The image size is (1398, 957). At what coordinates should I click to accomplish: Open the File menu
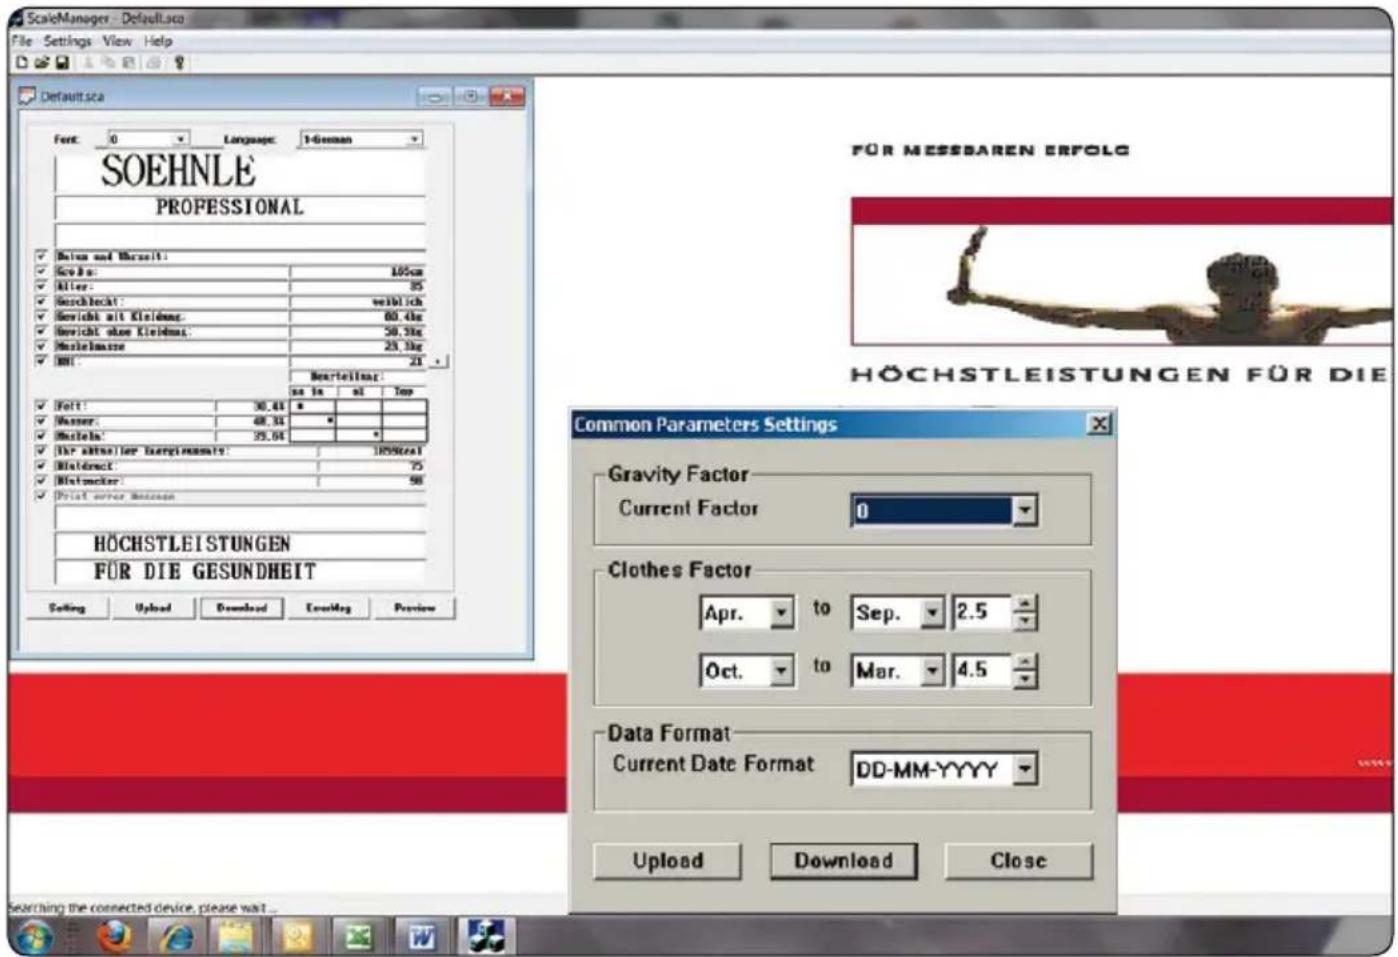[22, 41]
